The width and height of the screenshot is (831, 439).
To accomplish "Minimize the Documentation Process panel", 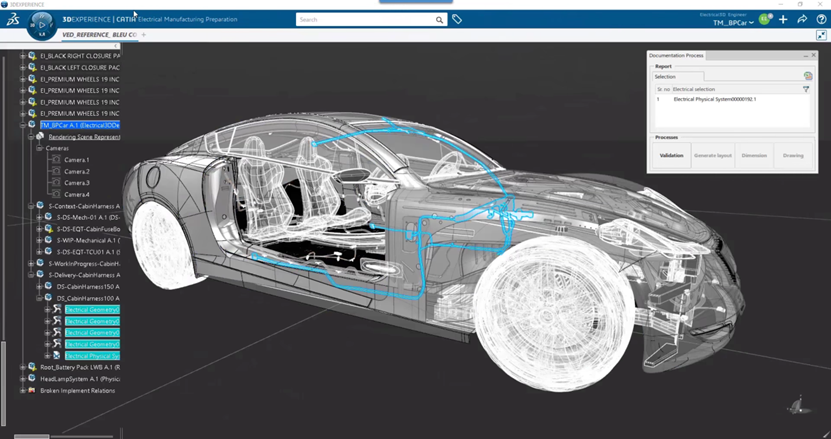I will [806, 55].
